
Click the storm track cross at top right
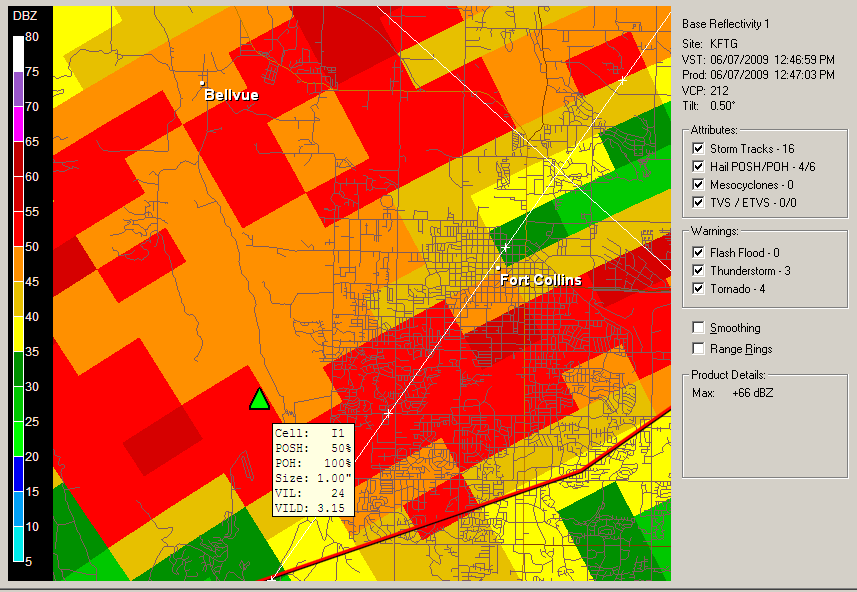623,80
